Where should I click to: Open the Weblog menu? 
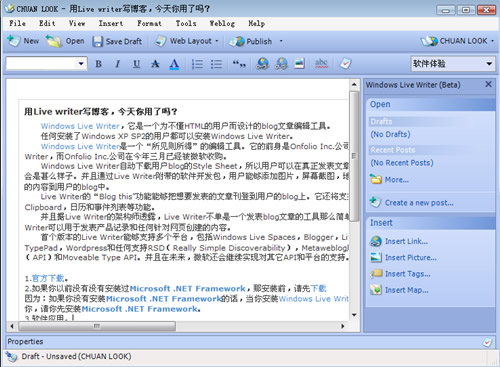[222, 23]
